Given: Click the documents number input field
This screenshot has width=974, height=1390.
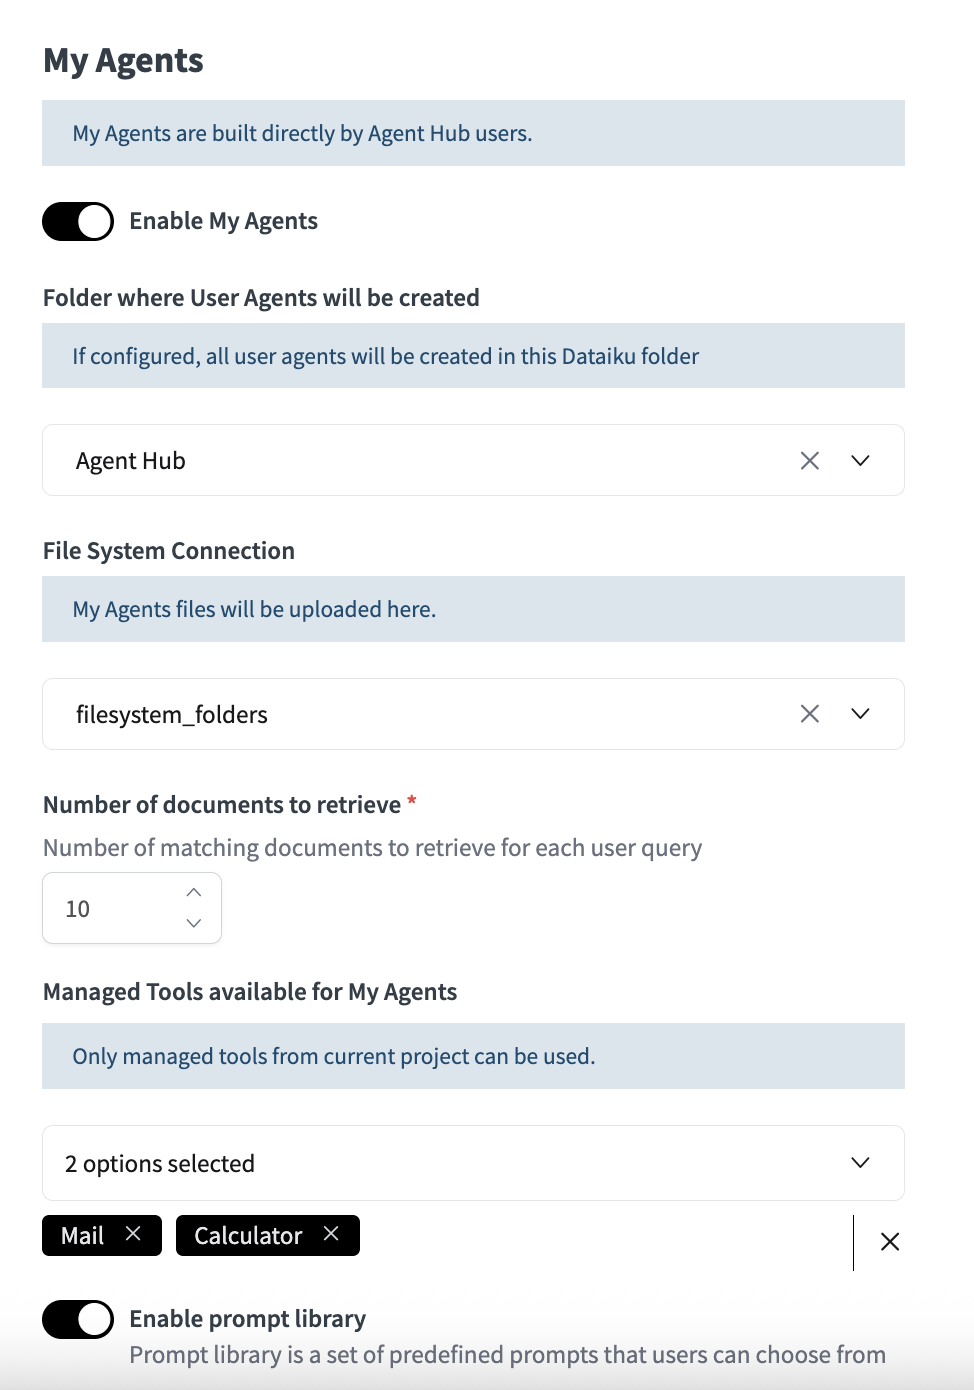Looking at the screenshot, I should click(110, 908).
